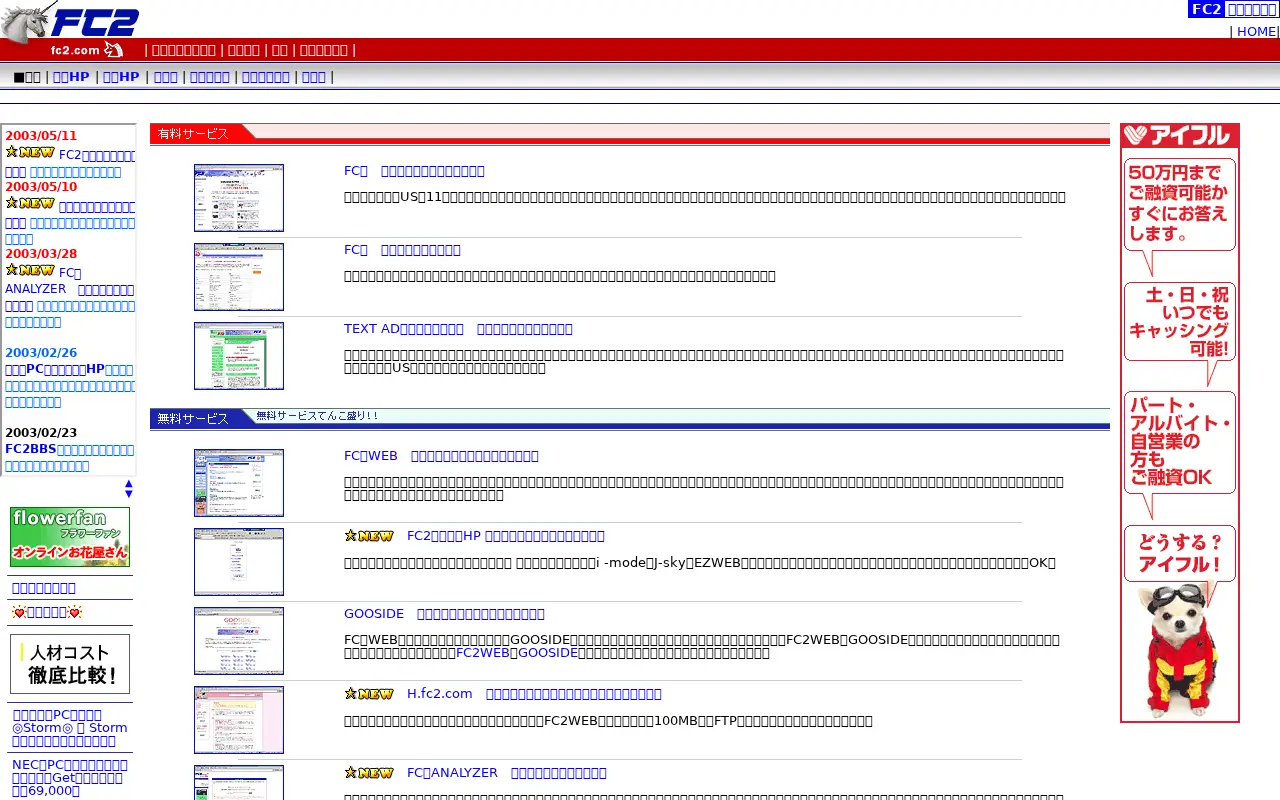Screen dimensions: 1280x800
Task: Click the small fc2.com logo in red bar
Action: coord(86,50)
